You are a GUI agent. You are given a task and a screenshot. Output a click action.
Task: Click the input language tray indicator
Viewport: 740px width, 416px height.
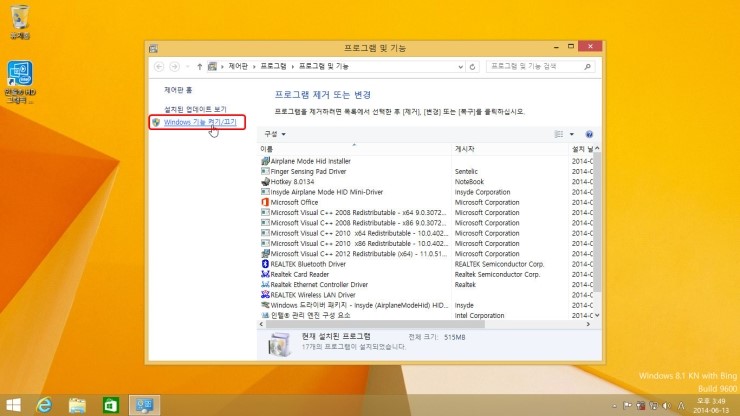pyautogui.click(x=681, y=406)
